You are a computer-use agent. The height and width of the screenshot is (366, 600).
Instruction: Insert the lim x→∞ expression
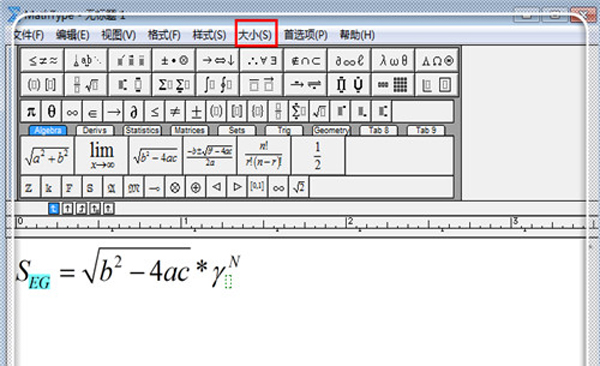pos(101,156)
